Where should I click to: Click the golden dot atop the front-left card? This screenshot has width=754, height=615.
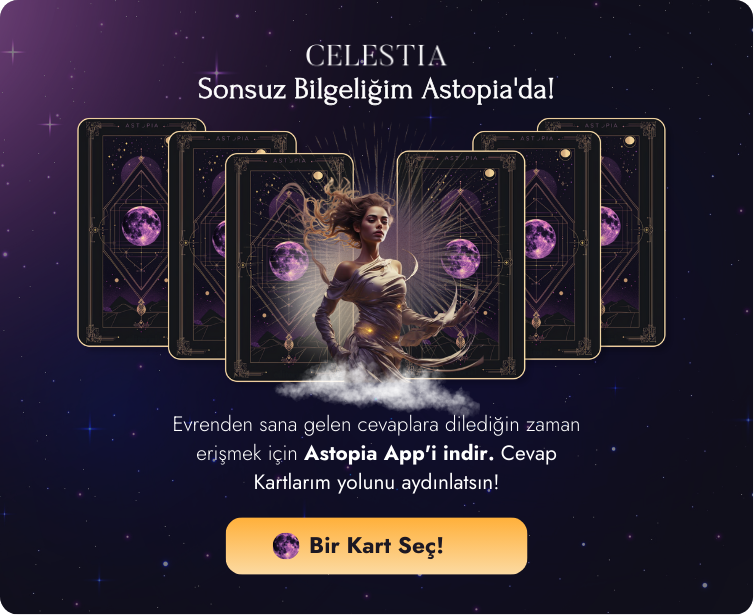pos(318,176)
